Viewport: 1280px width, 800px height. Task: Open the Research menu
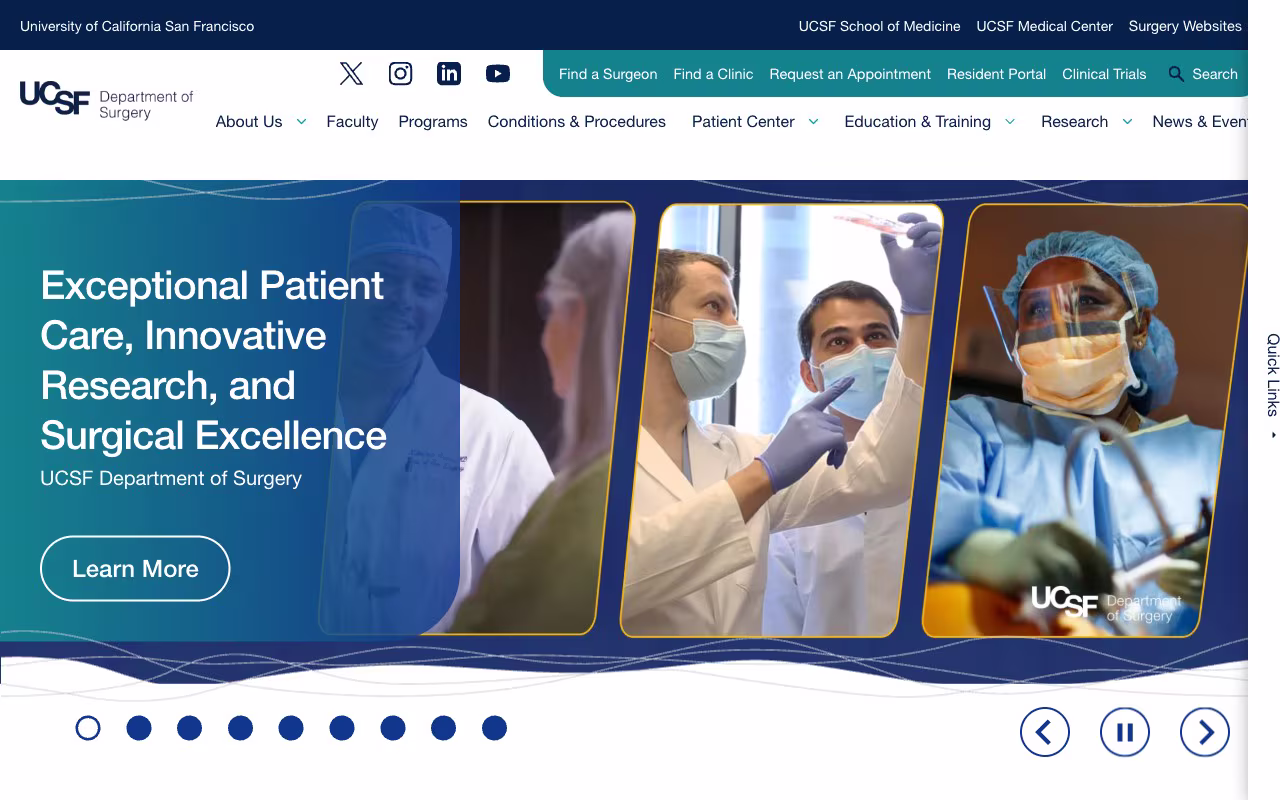[1074, 122]
